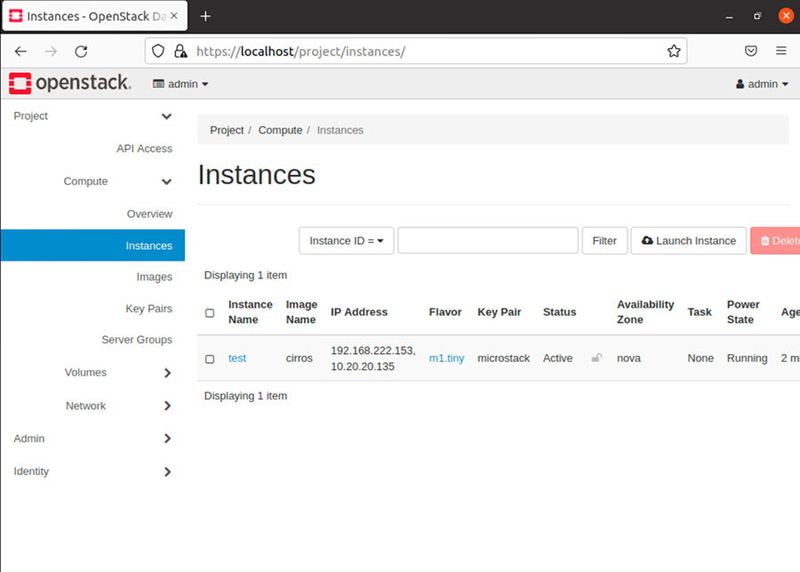Collapse the Project sidebar section
Image resolution: width=800 pixels, height=572 pixels.
tap(92, 116)
